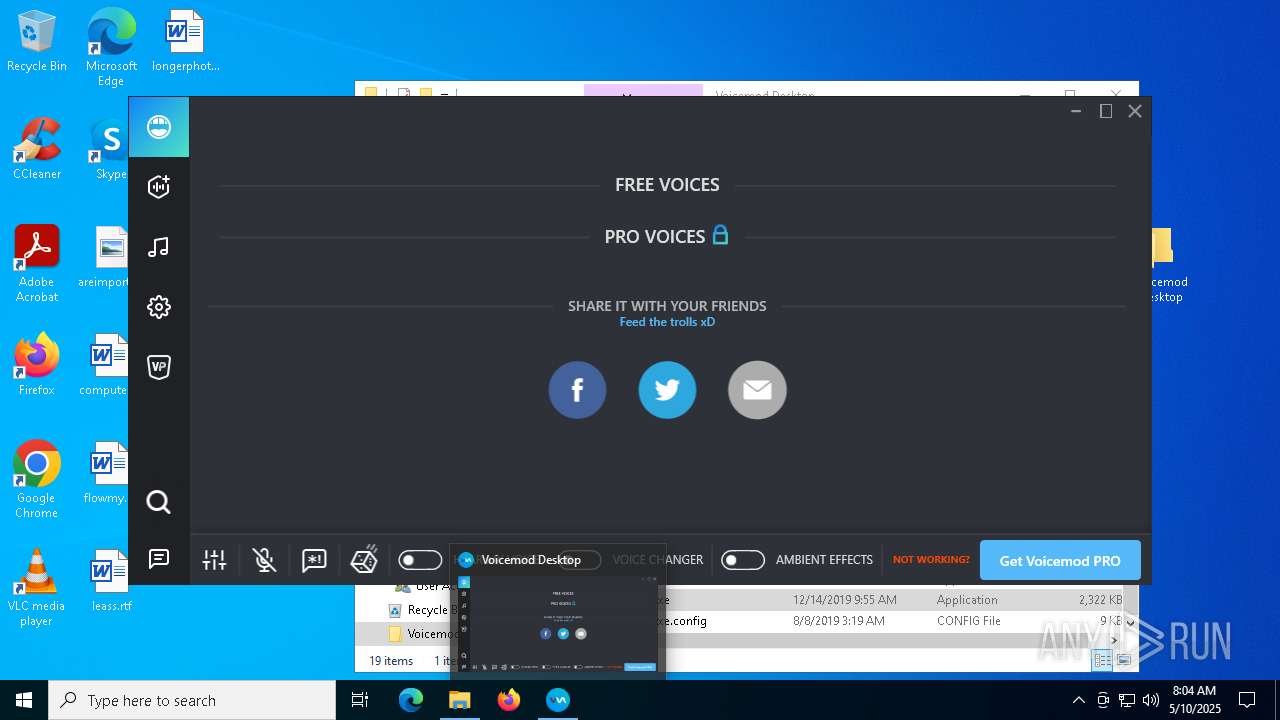
Task: Expand the FREE VOICES section
Action: 667,185
